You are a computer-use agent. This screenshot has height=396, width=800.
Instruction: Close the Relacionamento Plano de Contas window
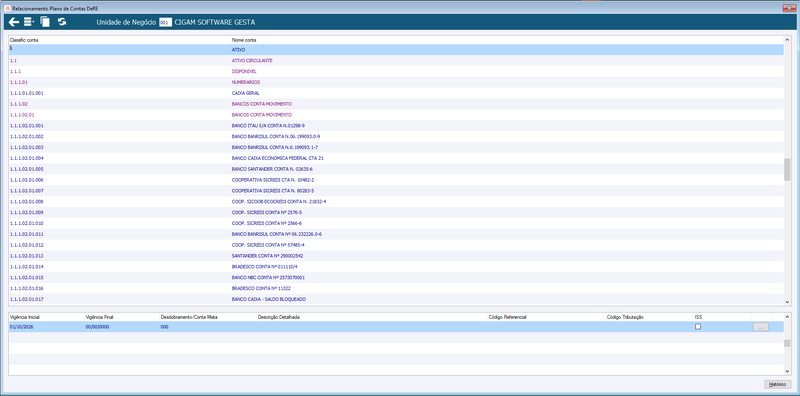coord(789,8)
